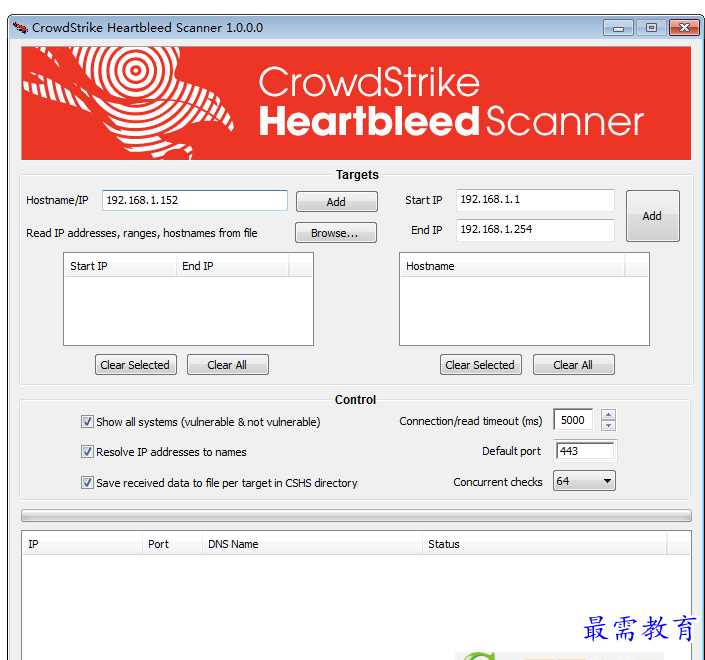This screenshot has height=660, width=705.
Task: Click the large Add button for IP range
Action: [652, 216]
